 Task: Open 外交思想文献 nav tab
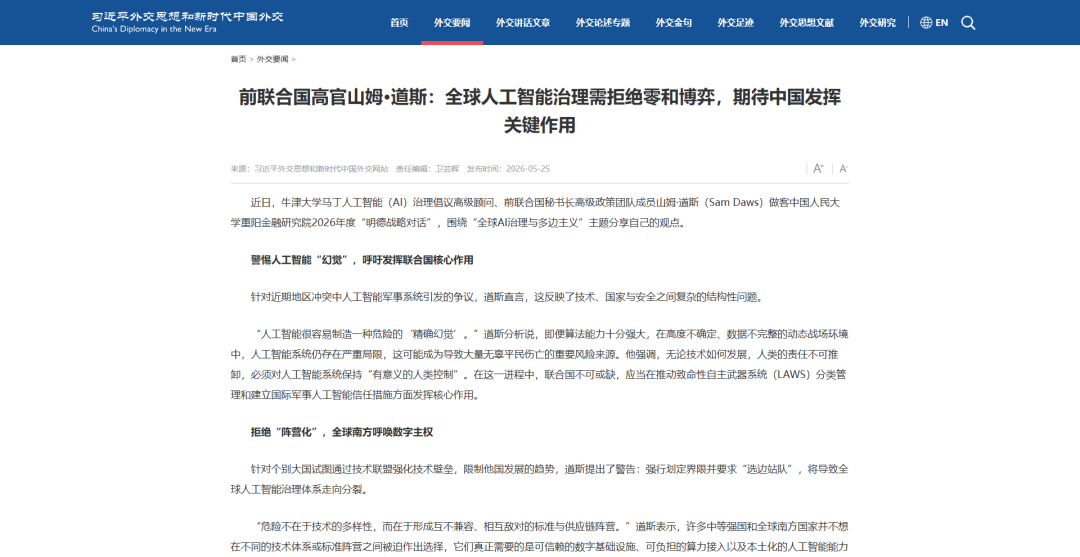[x=807, y=23]
